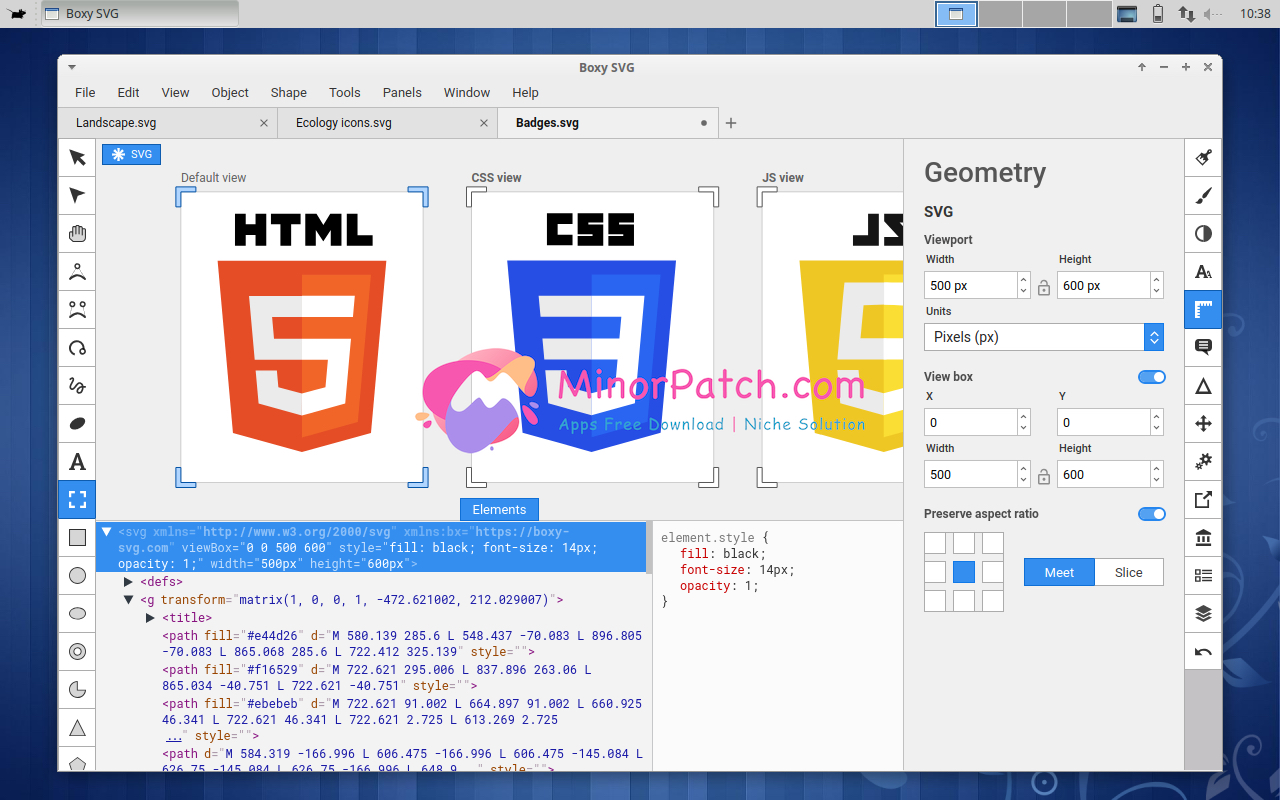Screen dimensions: 1280x800
Task: Click the Elements panel button
Action: pyautogui.click(x=499, y=509)
